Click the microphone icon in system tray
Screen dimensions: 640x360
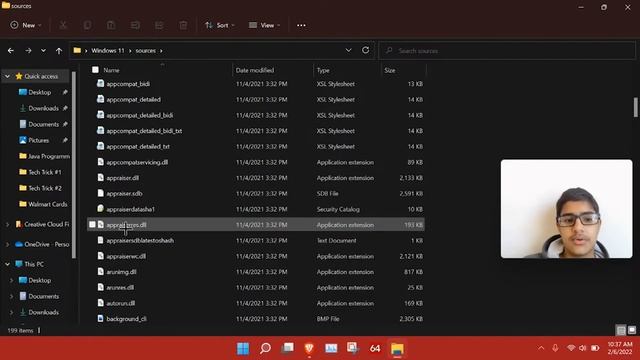(x=555, y=348)
